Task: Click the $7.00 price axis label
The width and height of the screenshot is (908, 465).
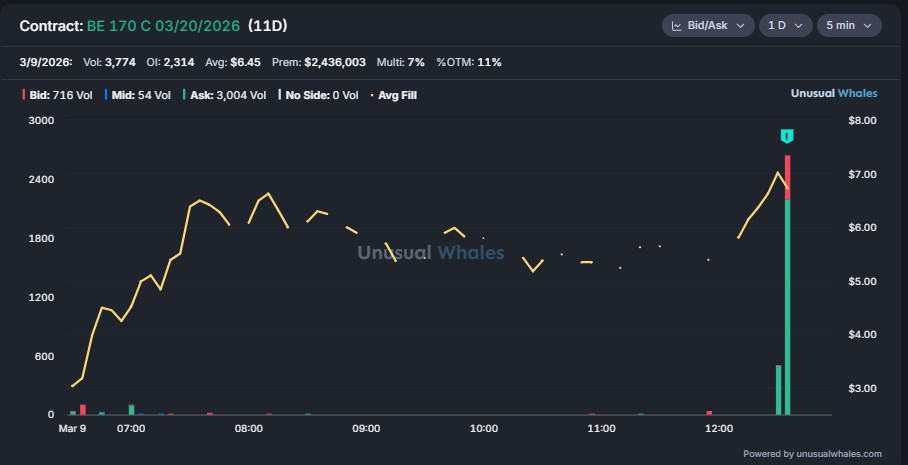Action: tap(862, 174)
